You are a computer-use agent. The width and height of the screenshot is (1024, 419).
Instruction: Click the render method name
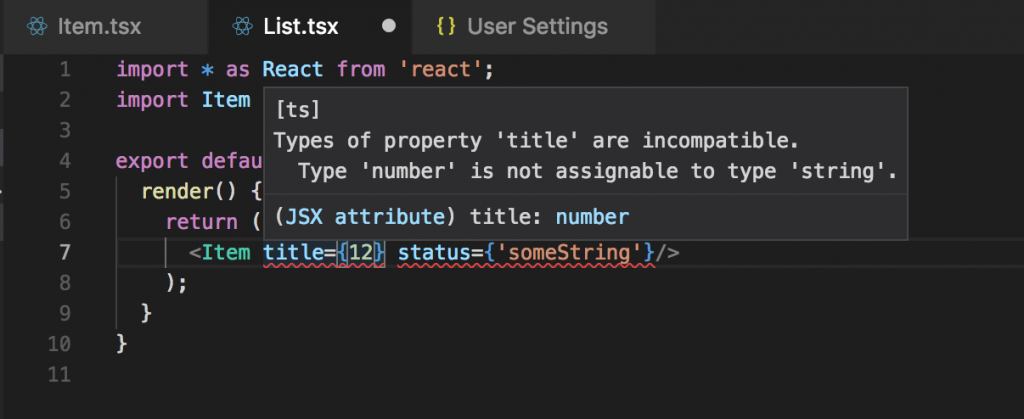[x=172, y=192]
